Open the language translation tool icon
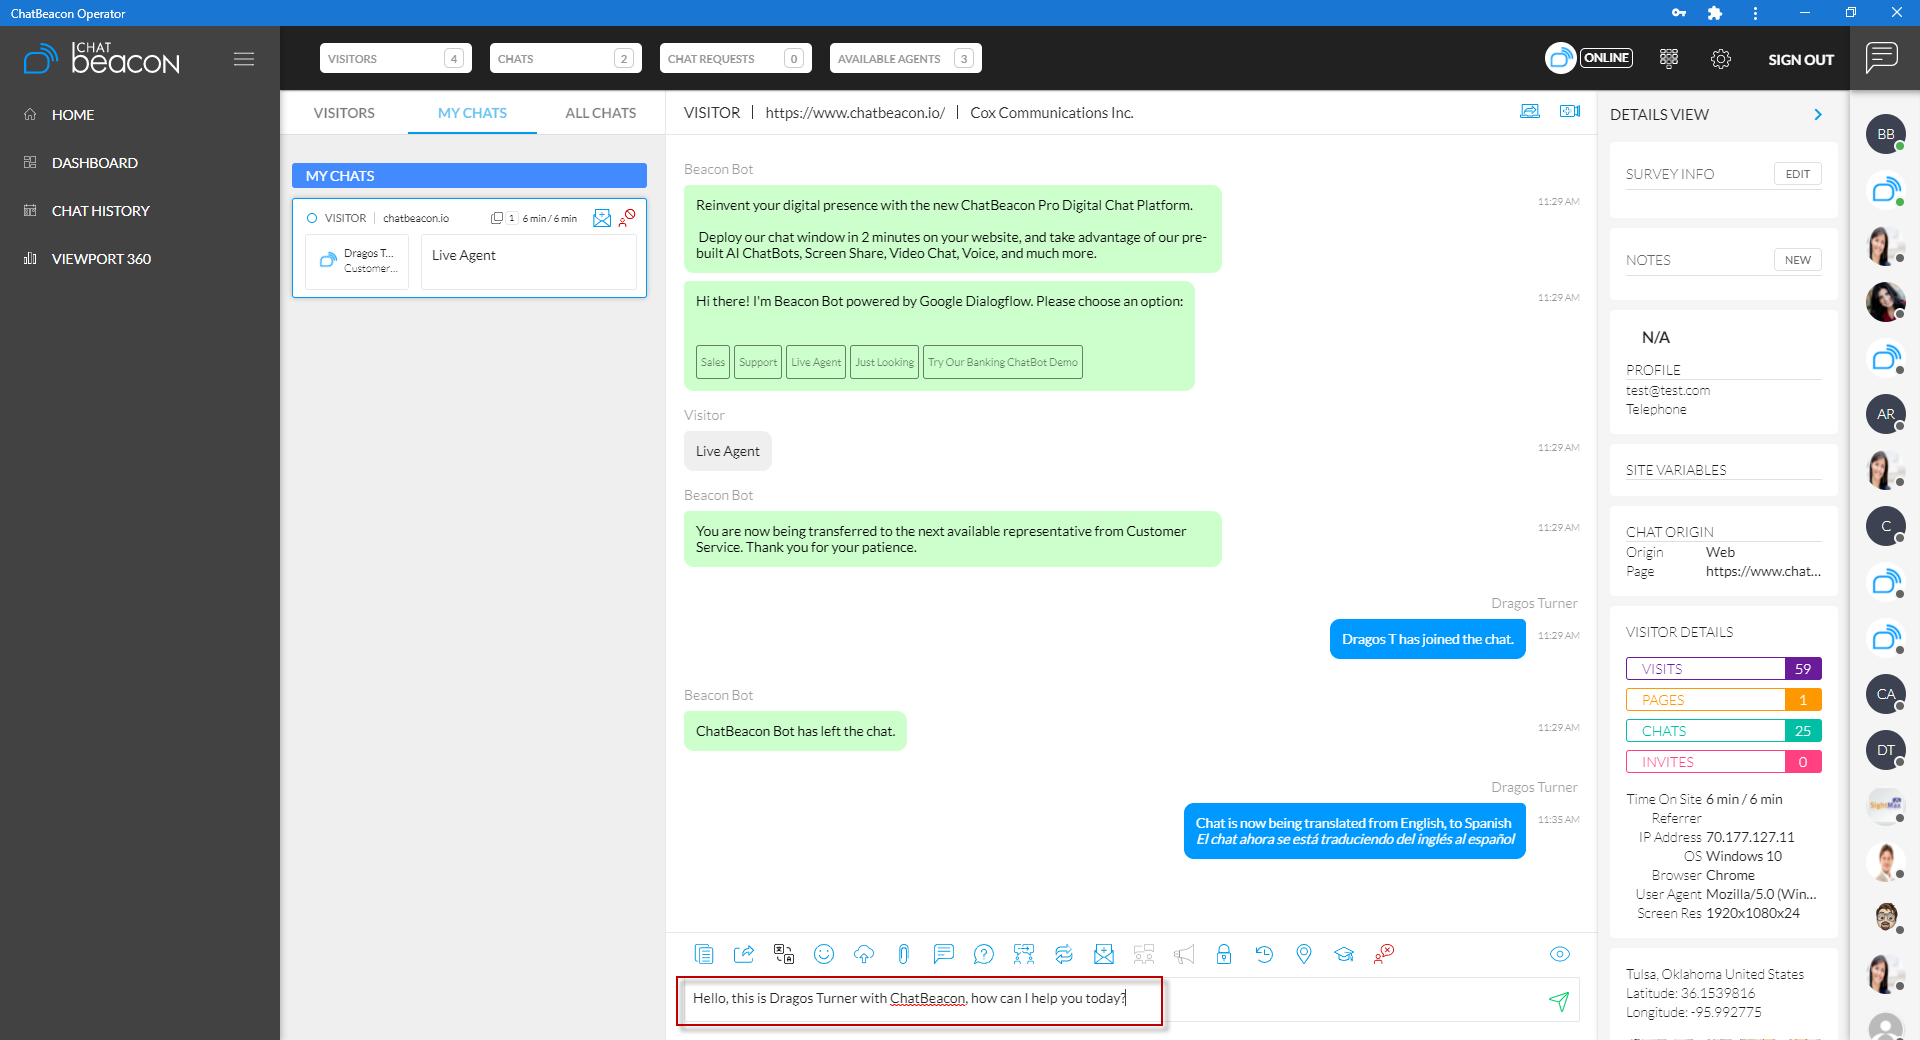1920x1040 pixels. (x=784, y=954)
